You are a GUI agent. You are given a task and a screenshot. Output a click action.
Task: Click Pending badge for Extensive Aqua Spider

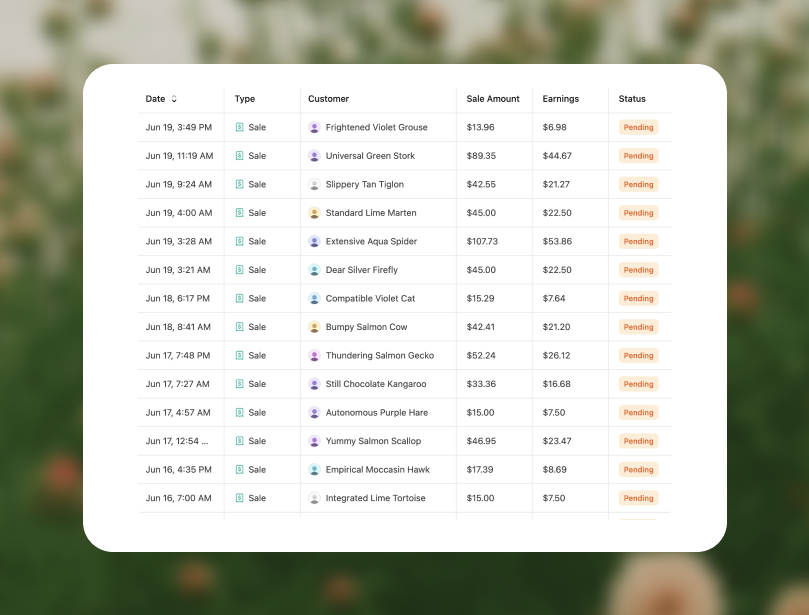click(x=638, y=241)
